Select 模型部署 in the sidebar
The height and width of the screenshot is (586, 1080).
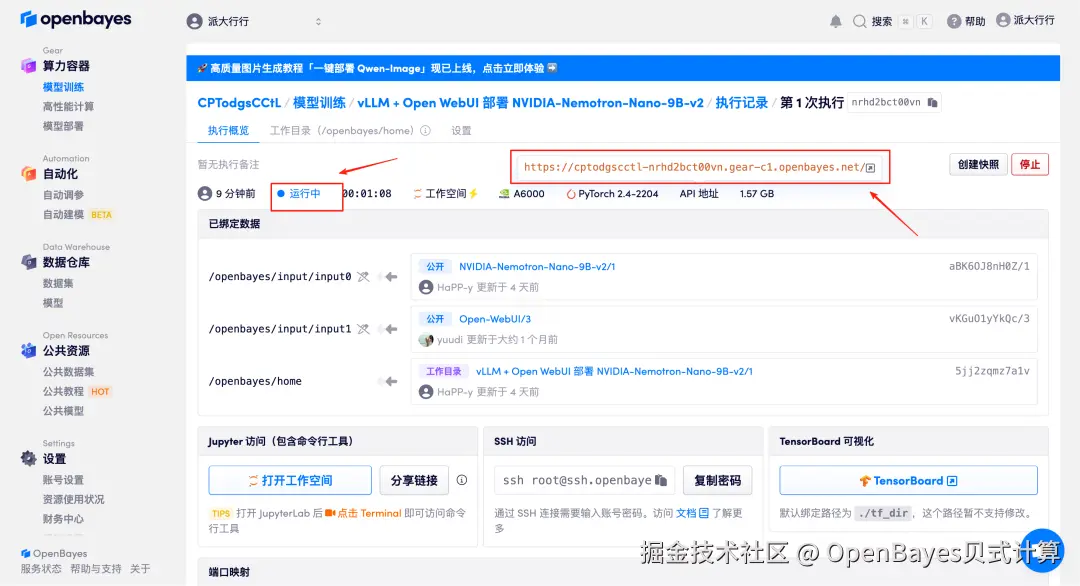[63, 126]
